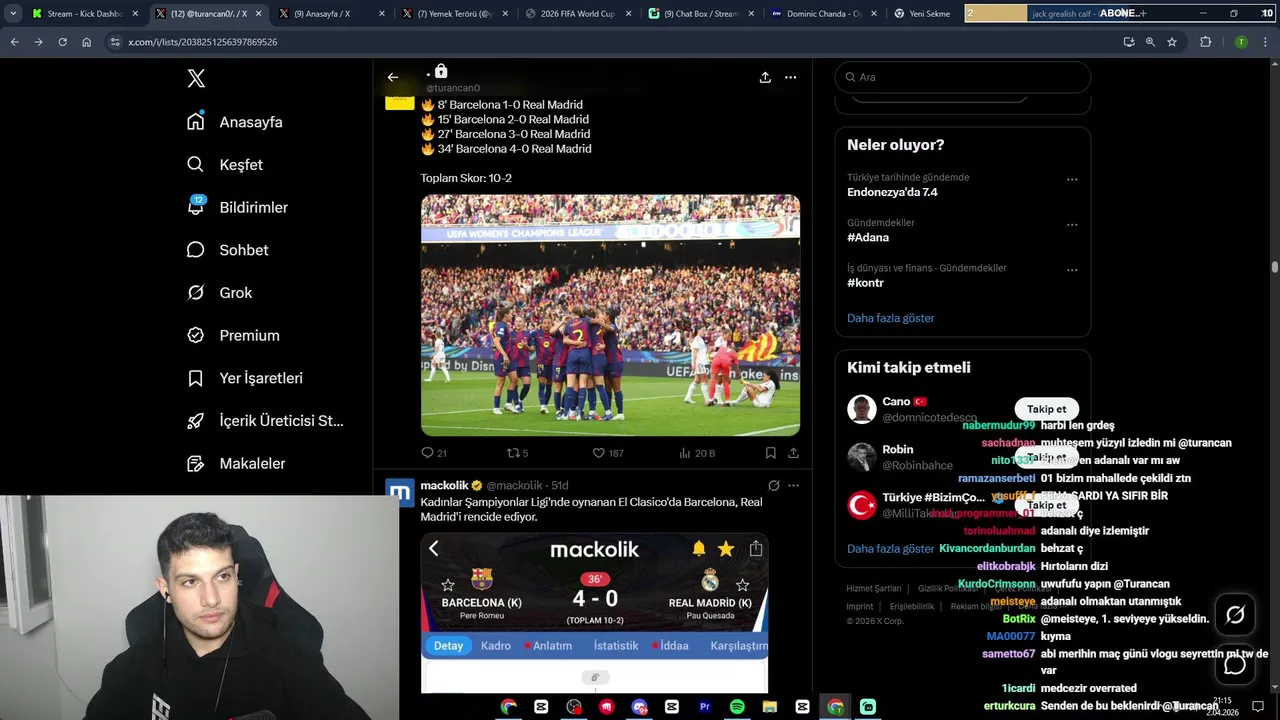
Task: Open the list header more options menu
Action: tap(790, 77)
